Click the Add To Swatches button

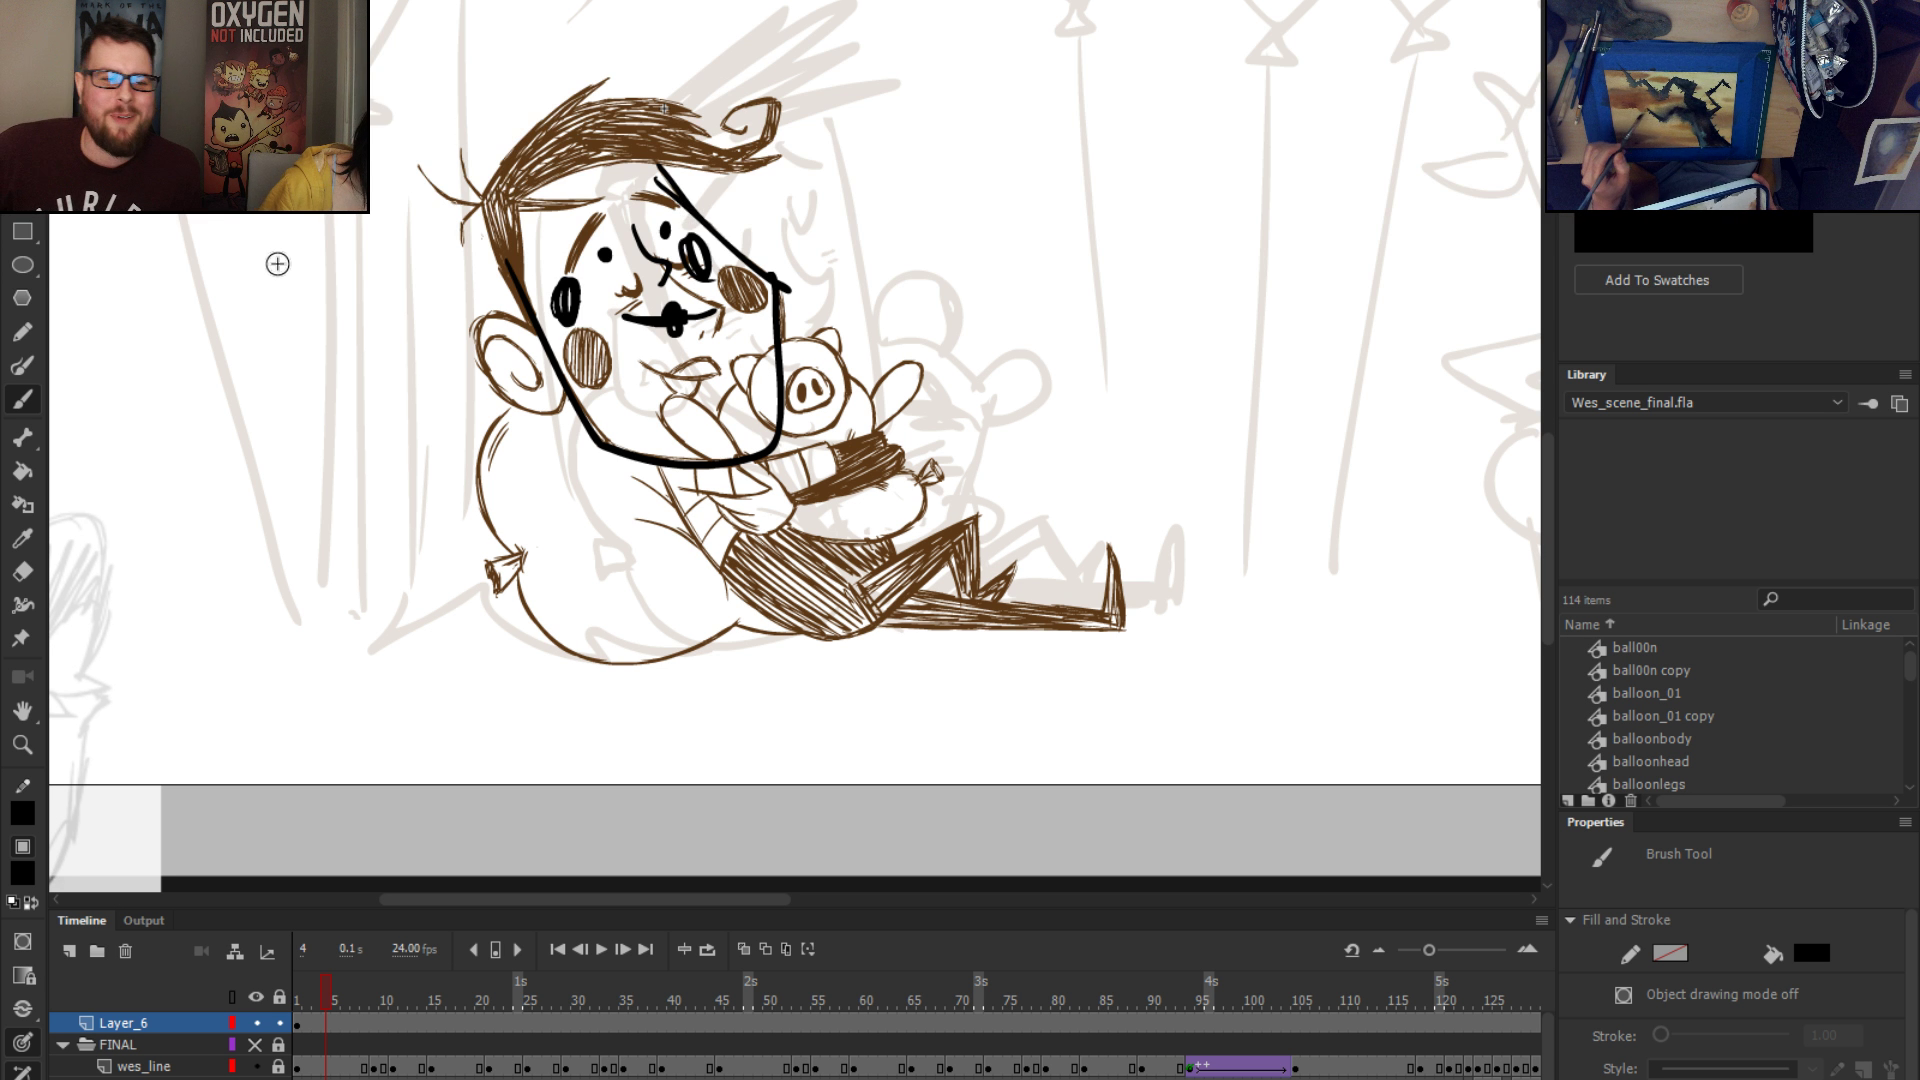pos(1657,280)
